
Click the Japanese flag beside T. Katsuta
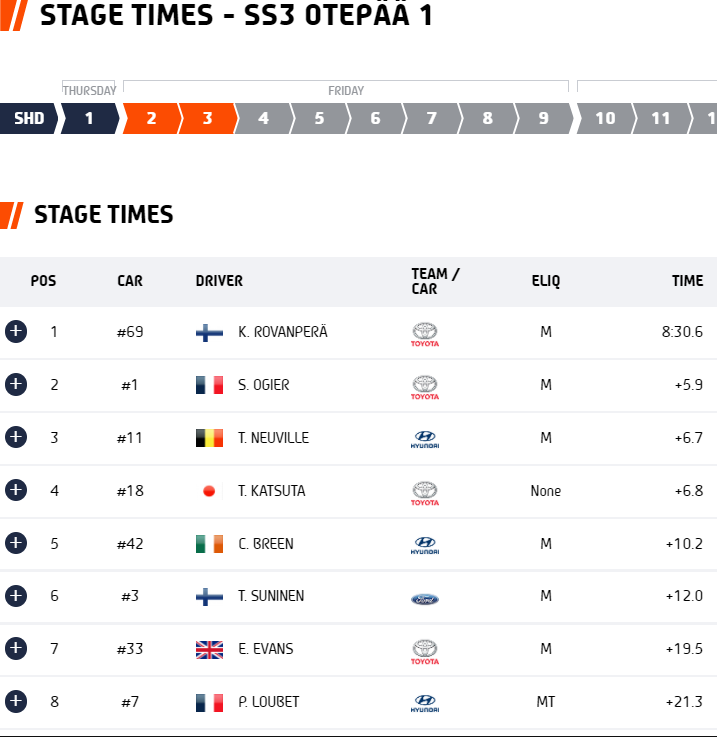[x=209, y=491]
